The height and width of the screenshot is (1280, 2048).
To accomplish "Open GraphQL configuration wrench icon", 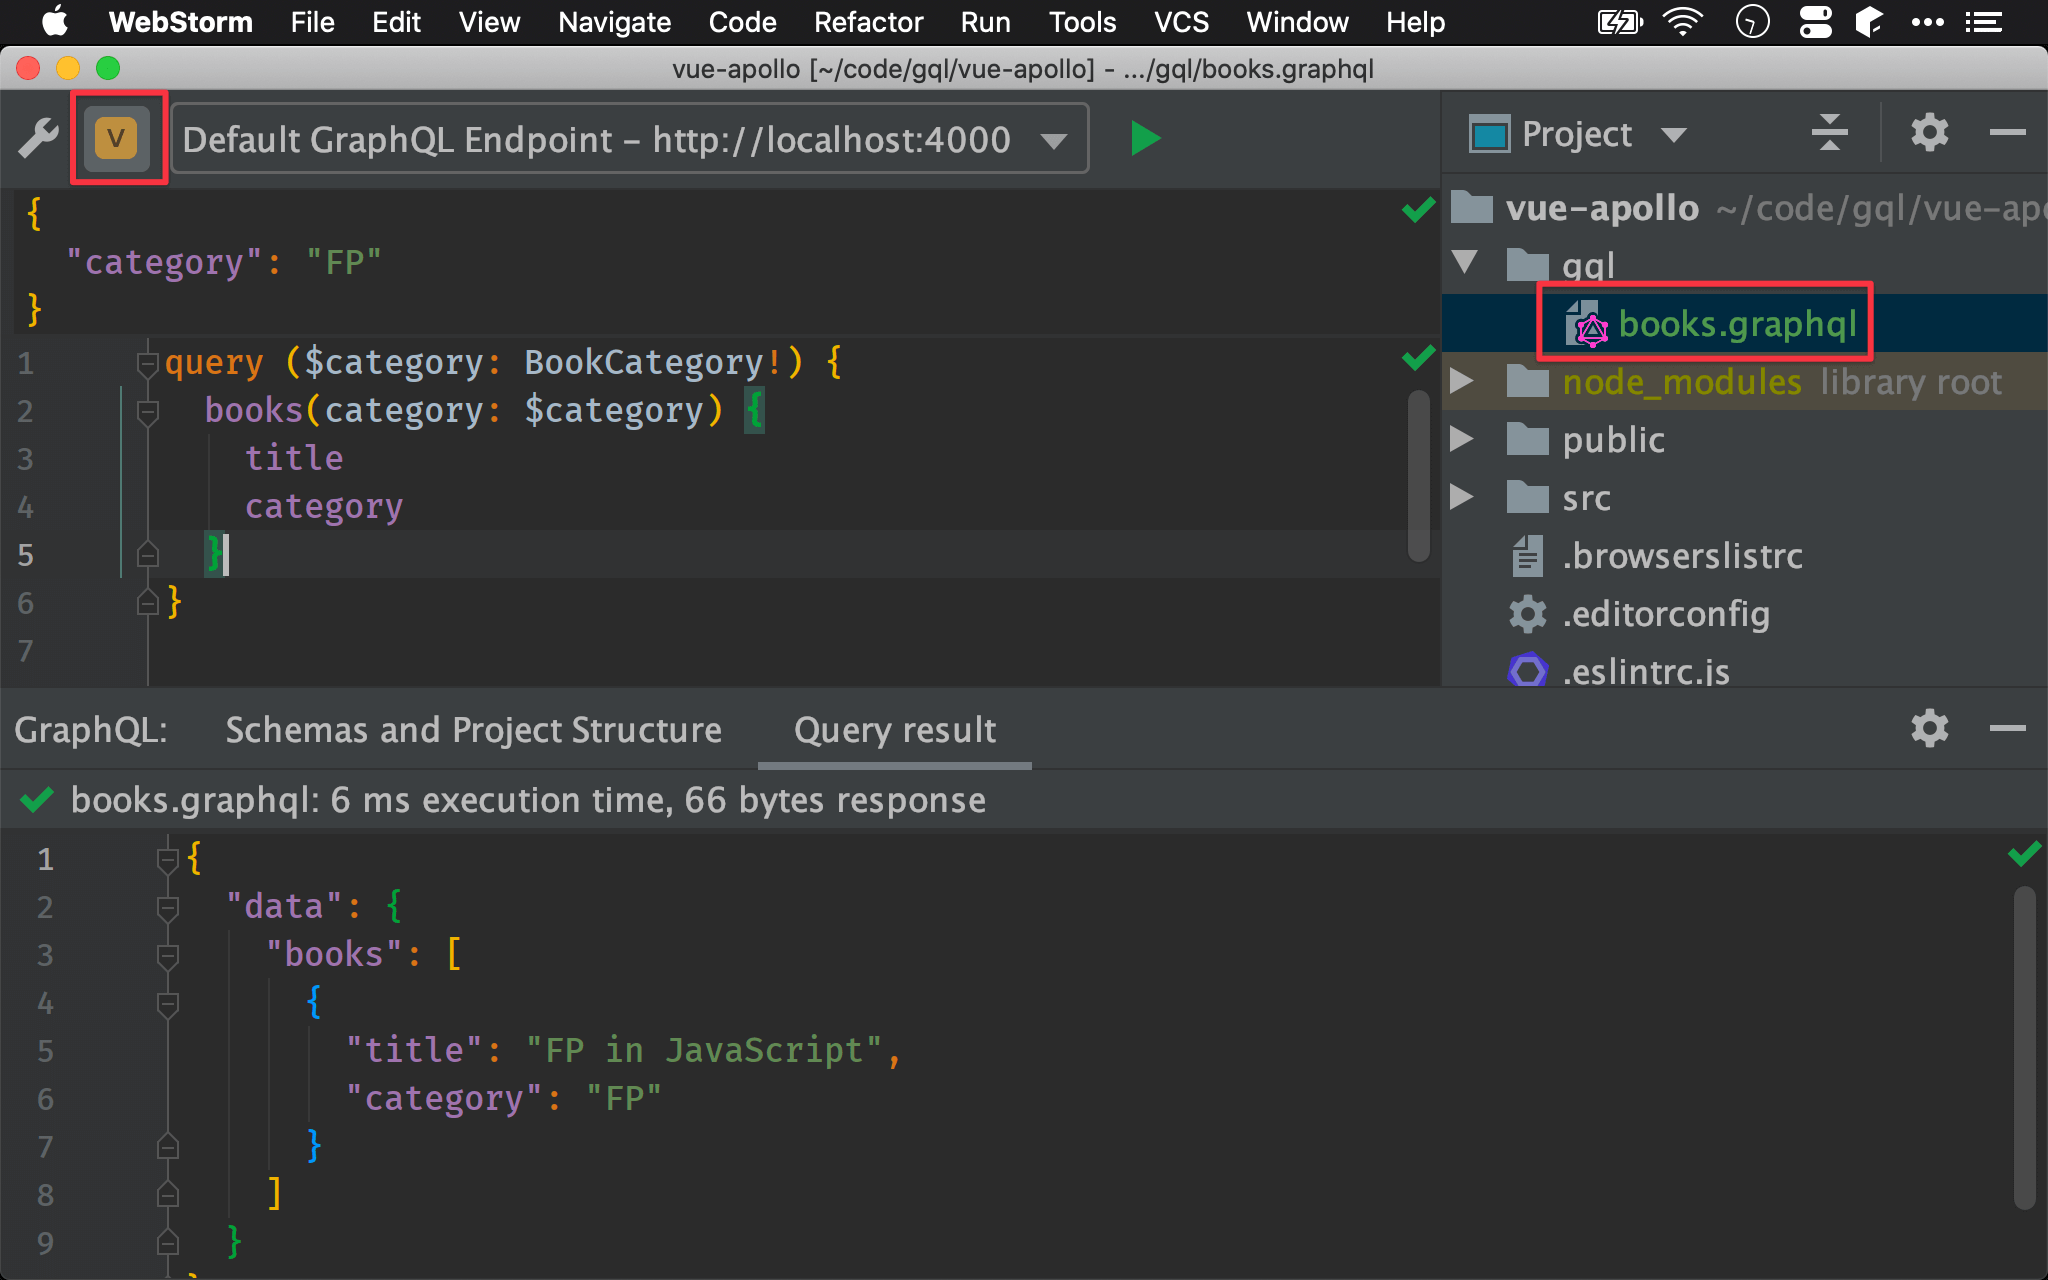I will click(38, 138).
